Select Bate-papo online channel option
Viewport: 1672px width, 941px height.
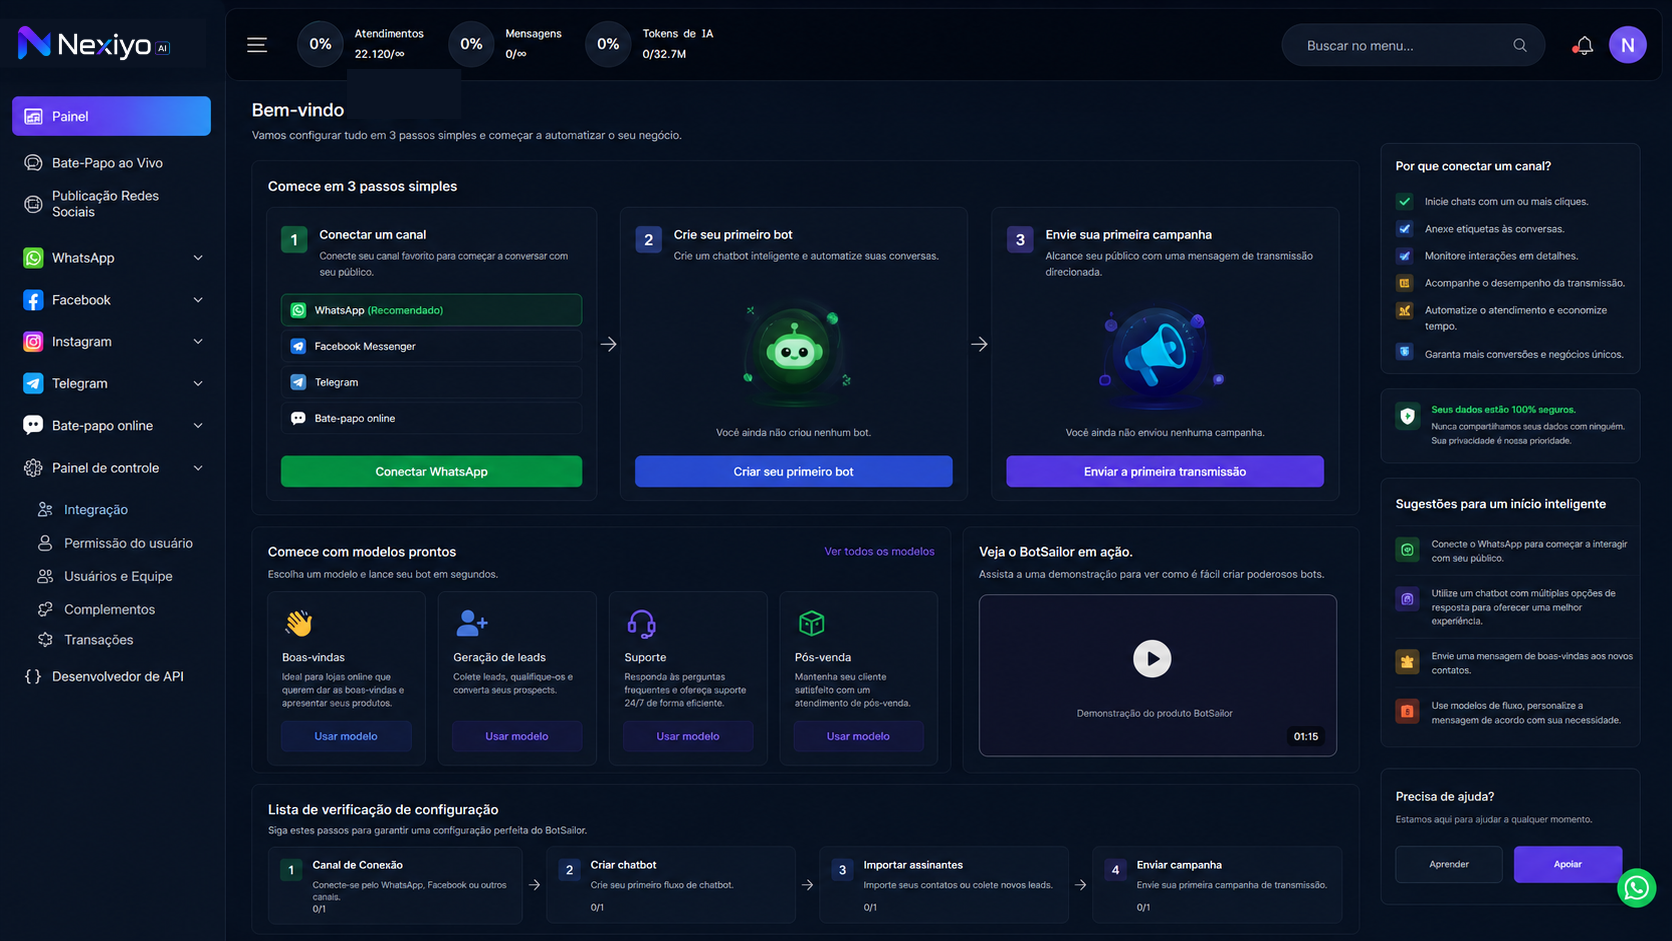(431, 418)
